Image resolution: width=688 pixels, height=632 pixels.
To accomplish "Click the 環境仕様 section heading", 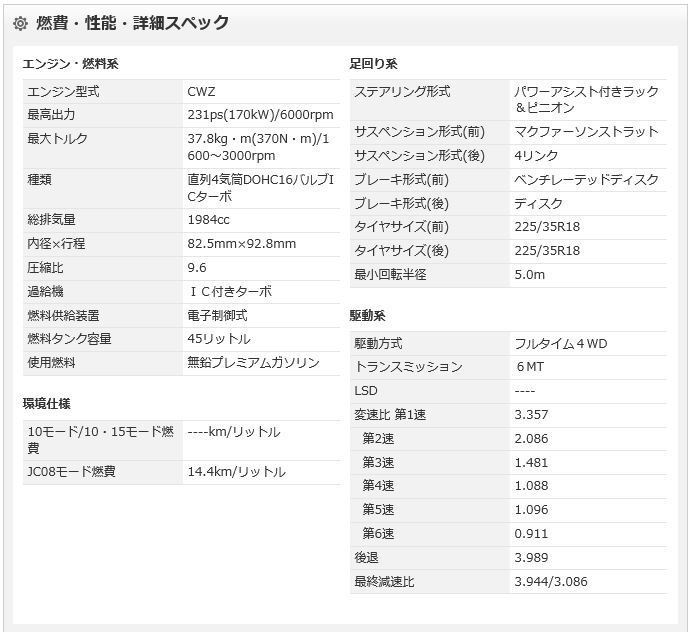I will [x=47, y=404].
